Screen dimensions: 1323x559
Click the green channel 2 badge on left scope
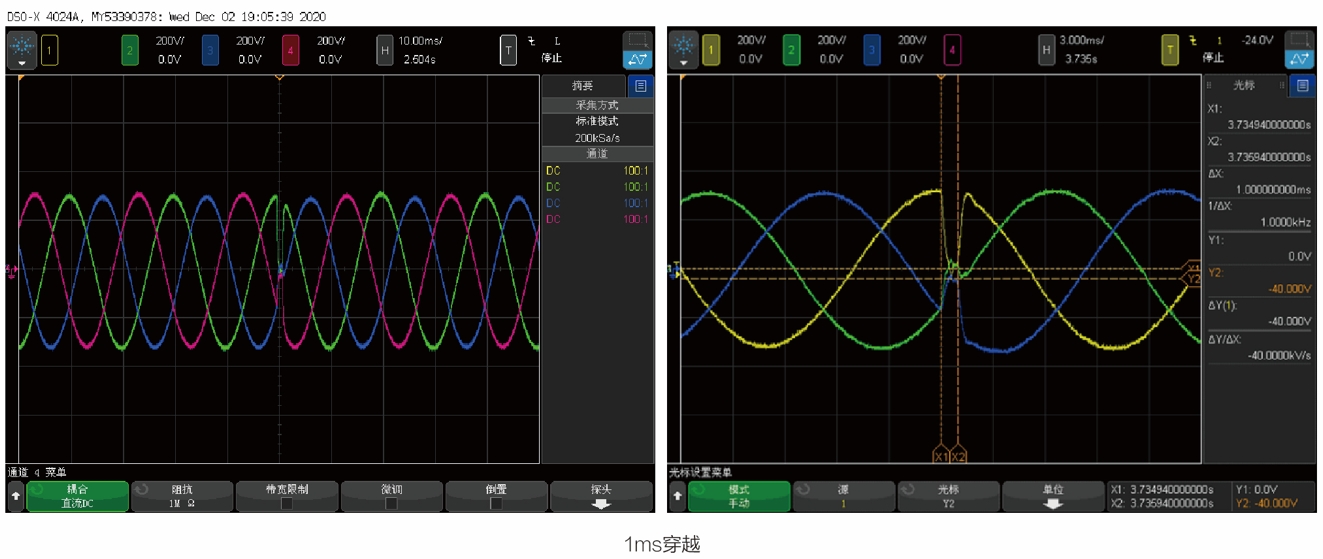point(130,48)
